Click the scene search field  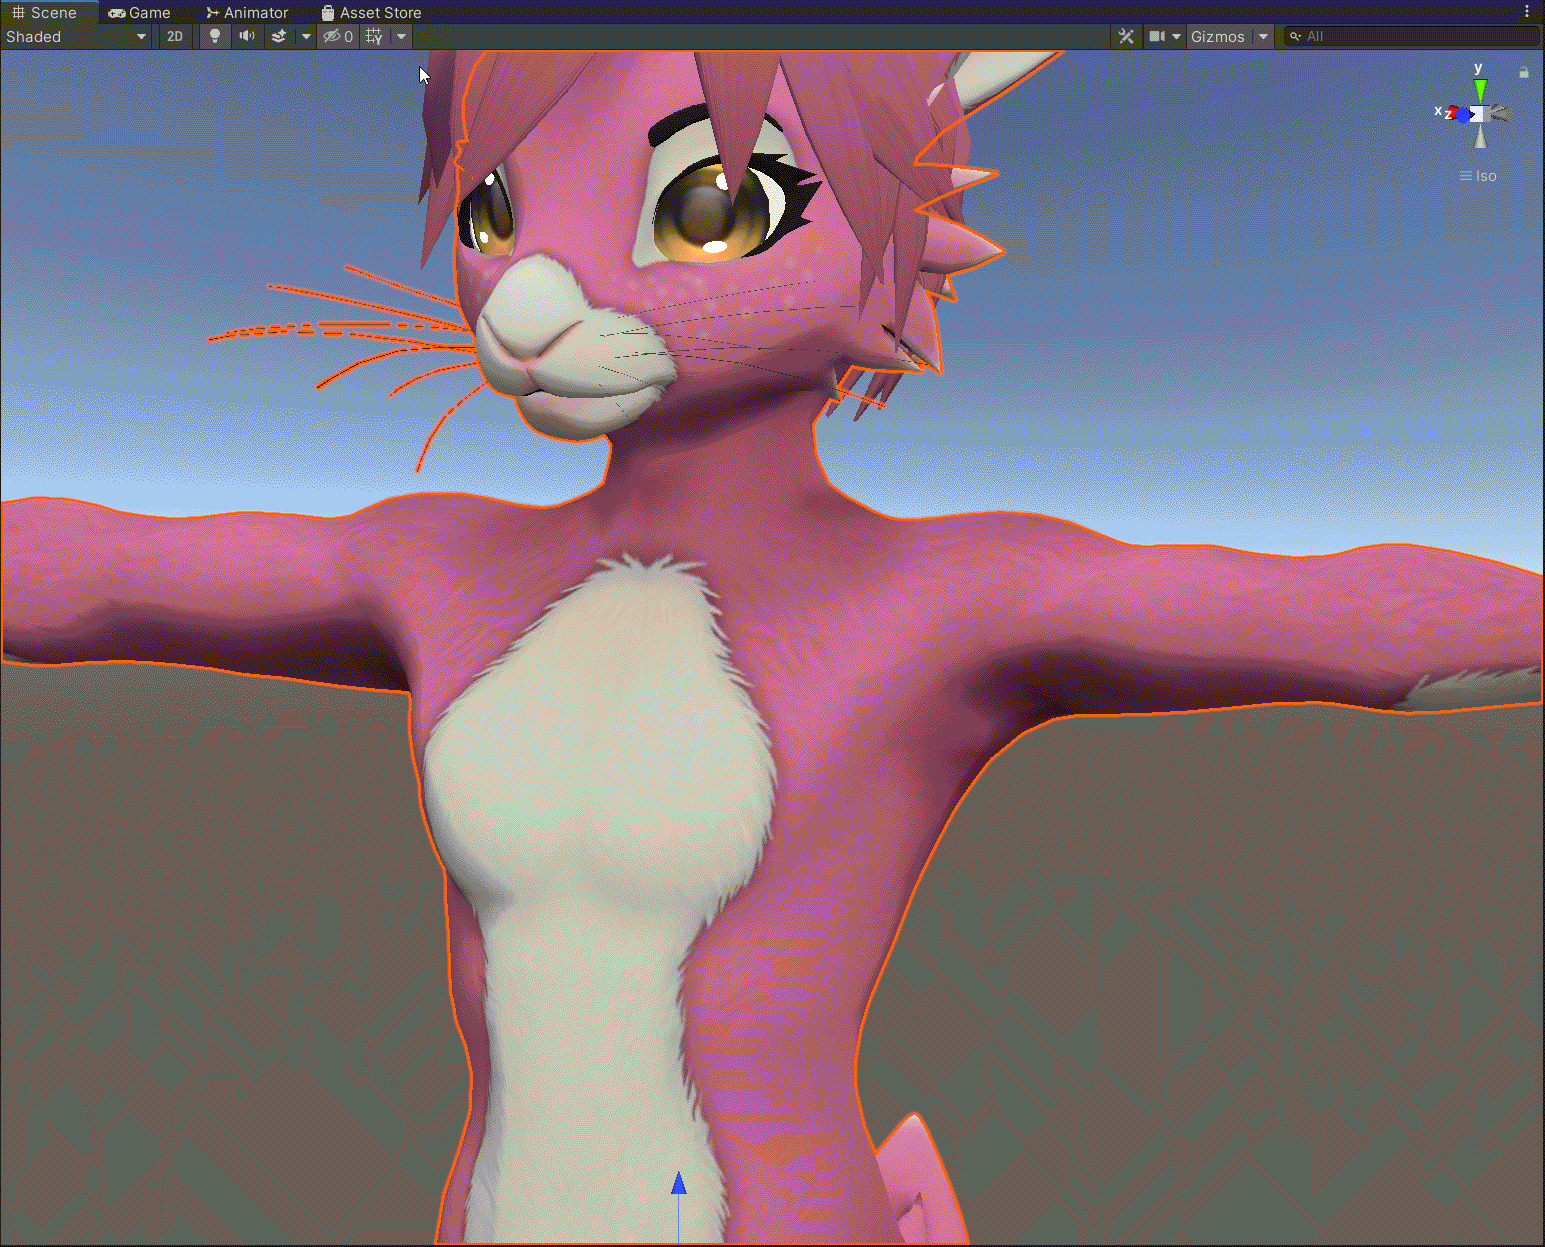(1411, 37)
